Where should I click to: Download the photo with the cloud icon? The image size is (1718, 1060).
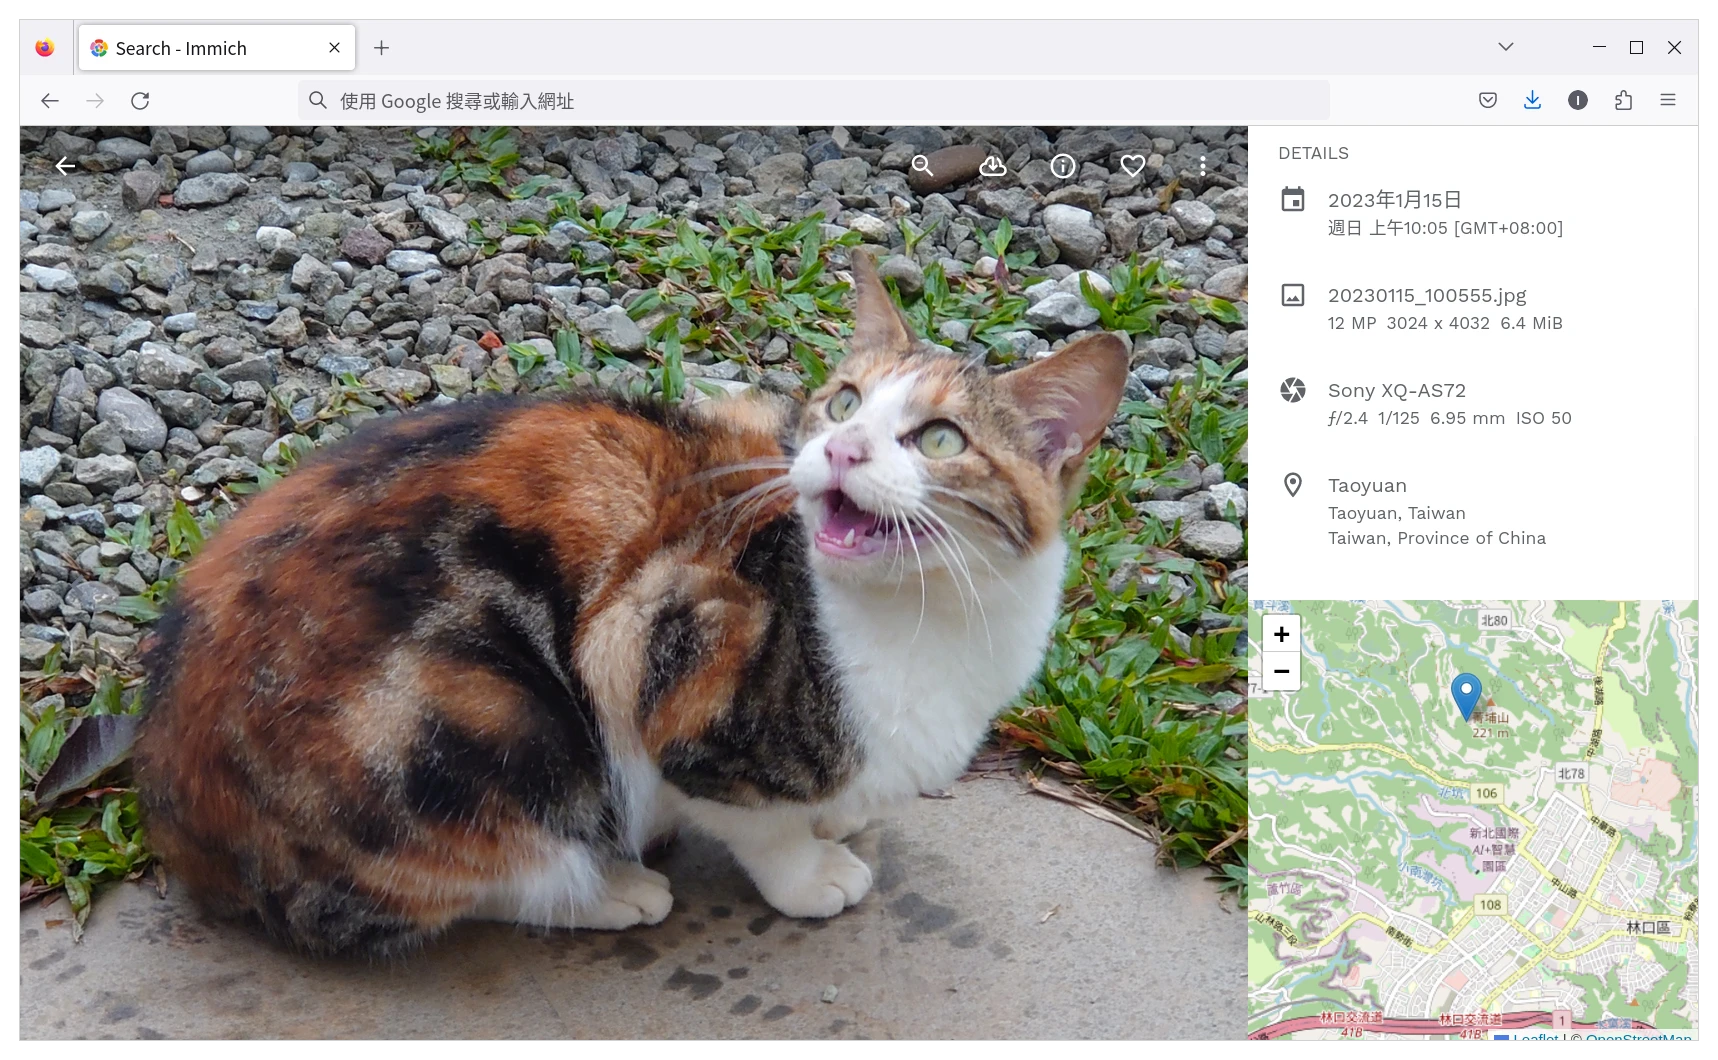[x=992, y=166]
